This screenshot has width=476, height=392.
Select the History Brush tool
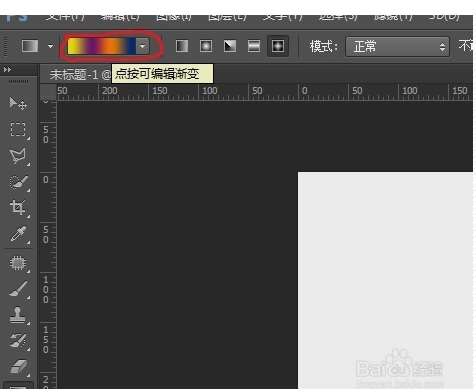click(x=18, y=341)
